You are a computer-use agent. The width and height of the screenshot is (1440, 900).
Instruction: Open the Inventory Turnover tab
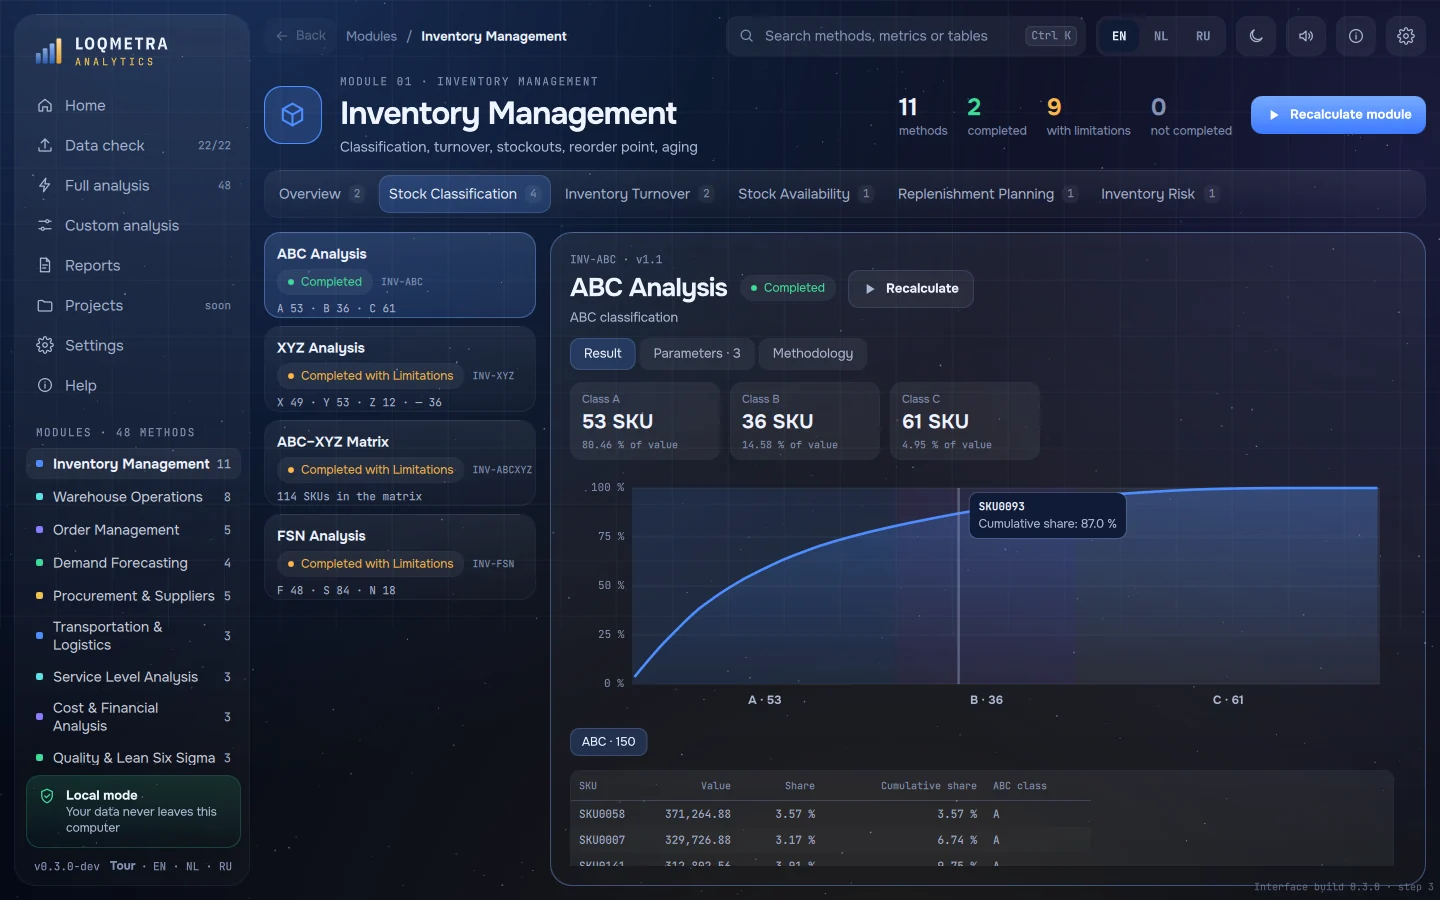(x=638, y=194)
